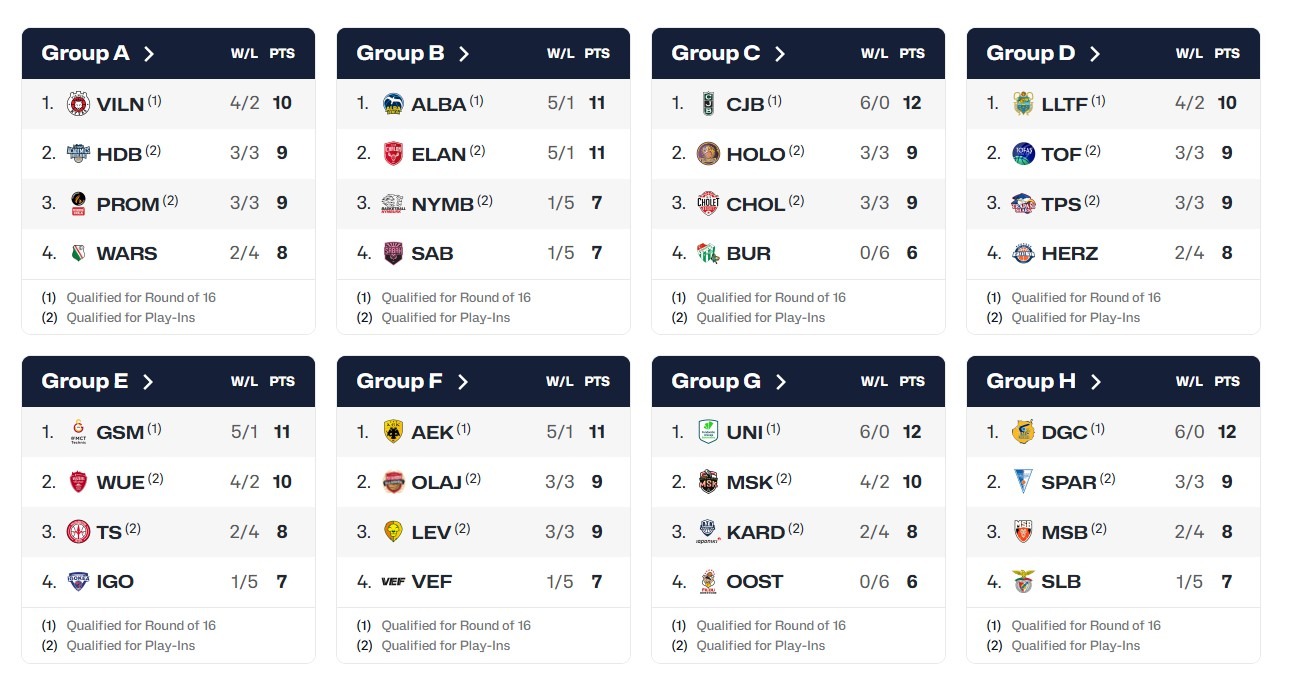Click the CHOL team logo in Group C
The width and height of the screenshot is (1297, 687).
pyautogui.click(x=708, y=203)
